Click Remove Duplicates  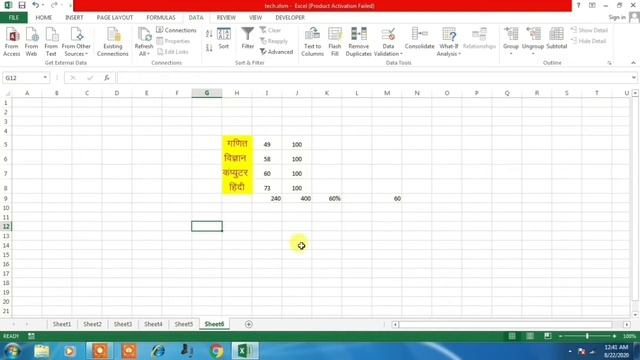coord(358,42)
